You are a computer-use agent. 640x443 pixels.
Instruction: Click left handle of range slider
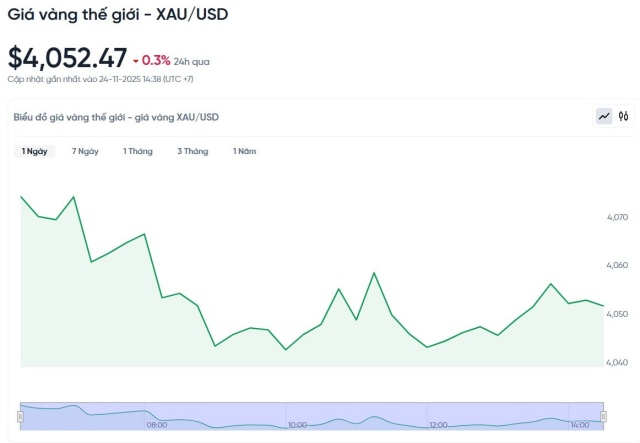[20, 415]
